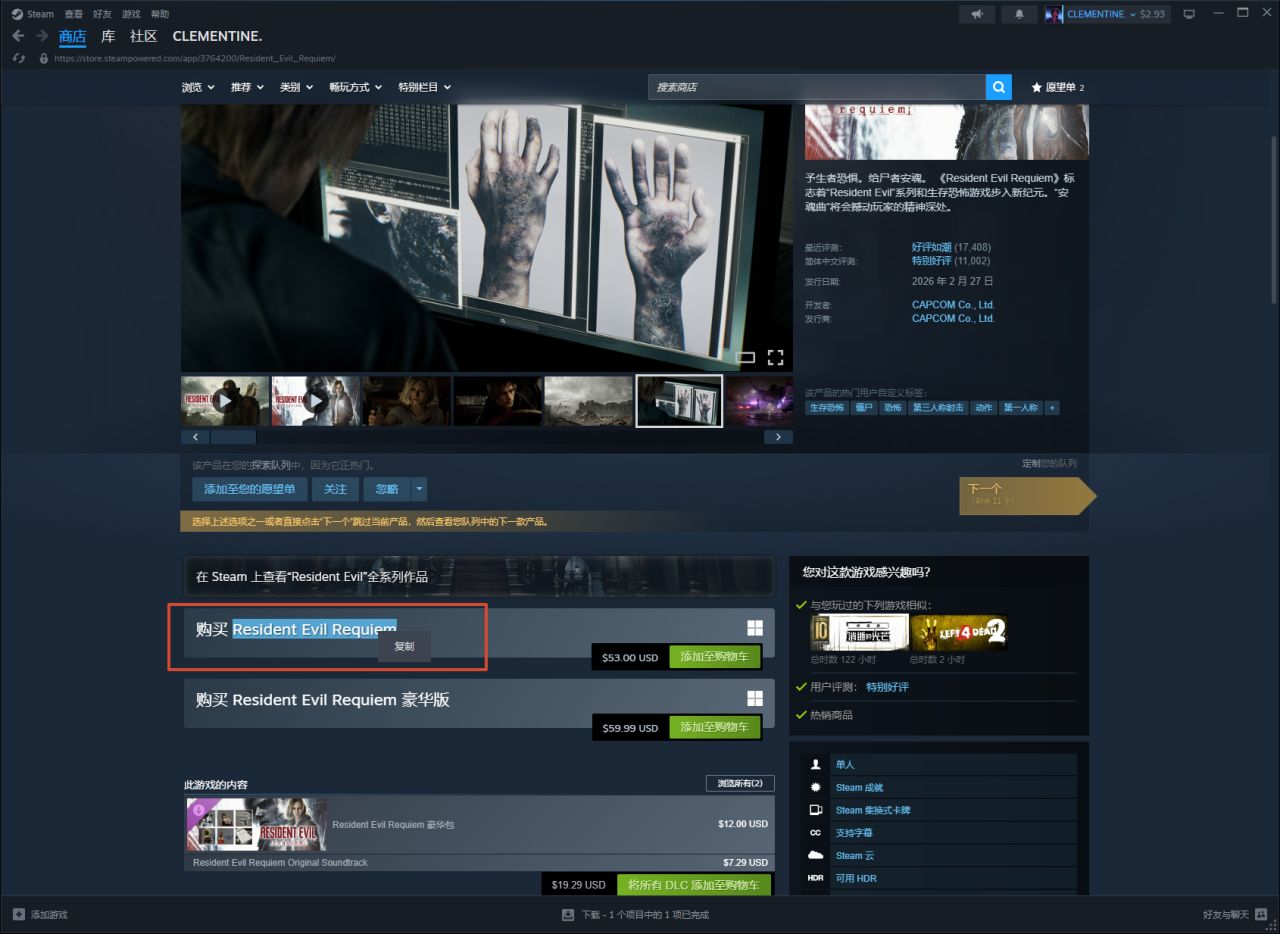Switch the media viewer to theater mode
The width and height of the screenshot is (1280, 934).
[x=745, y=357]
